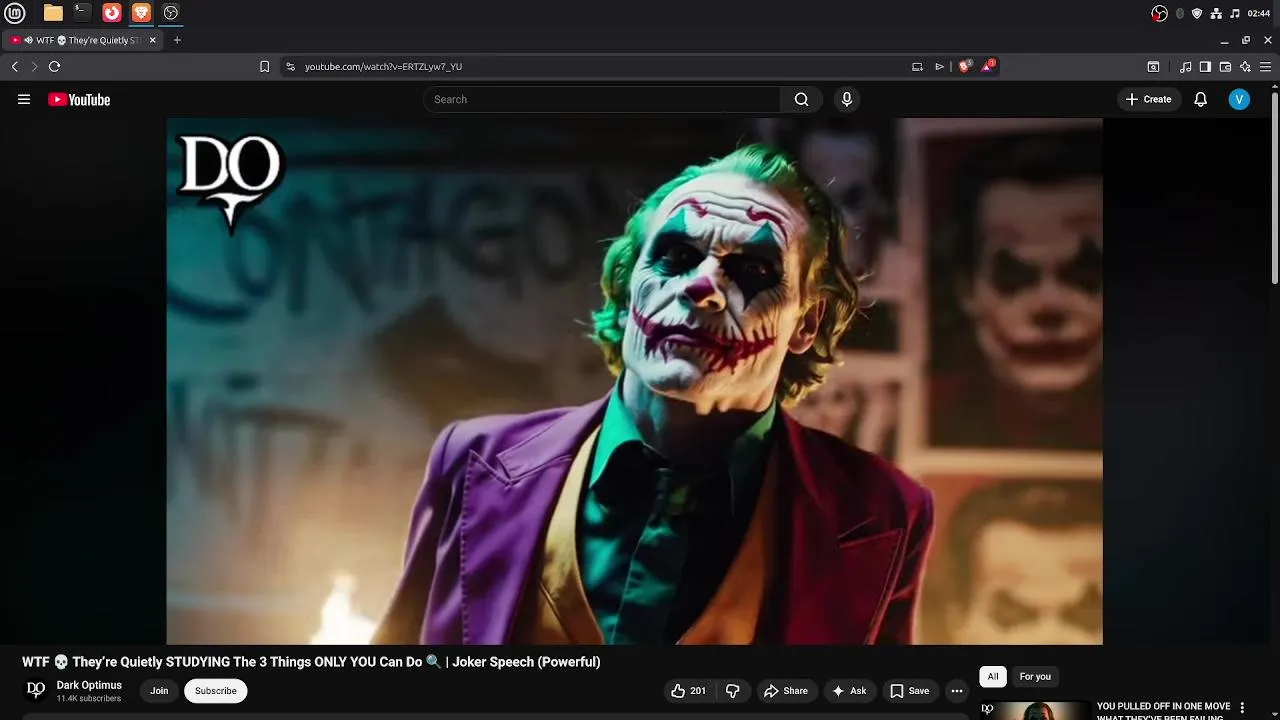Image resolution: width=1280 pixels, height=720 pixels.
Task: Open the file manager from the panel
Action: pos(53,13)
